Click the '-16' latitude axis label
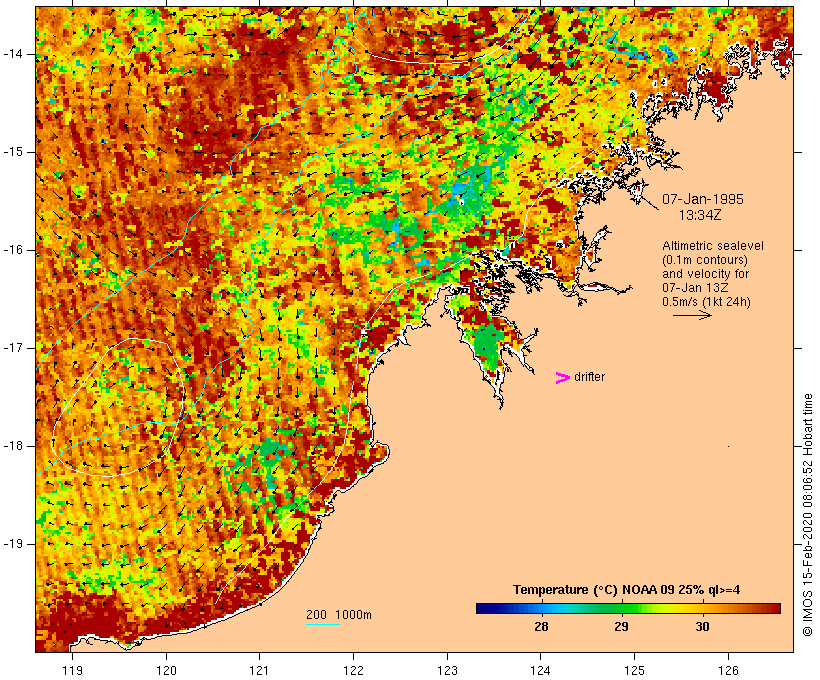The height and width of the screenshot is (680, 820). coord(13,250)
